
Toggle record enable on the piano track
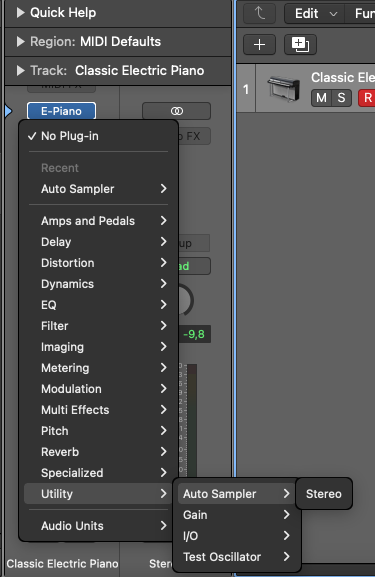point(367,98)
